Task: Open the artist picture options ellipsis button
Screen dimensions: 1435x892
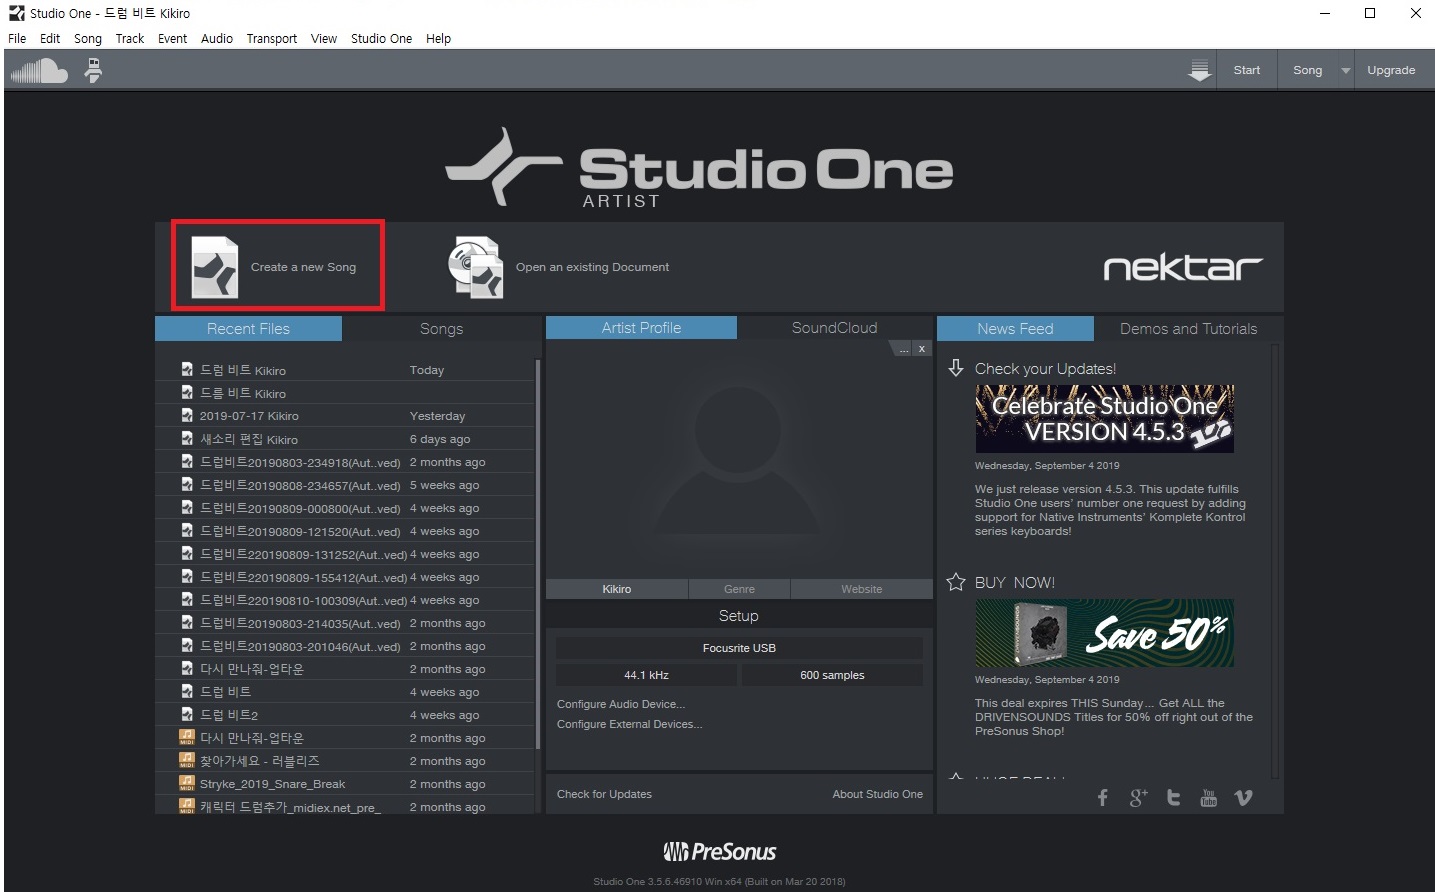Action: click(x=902, y=349)
